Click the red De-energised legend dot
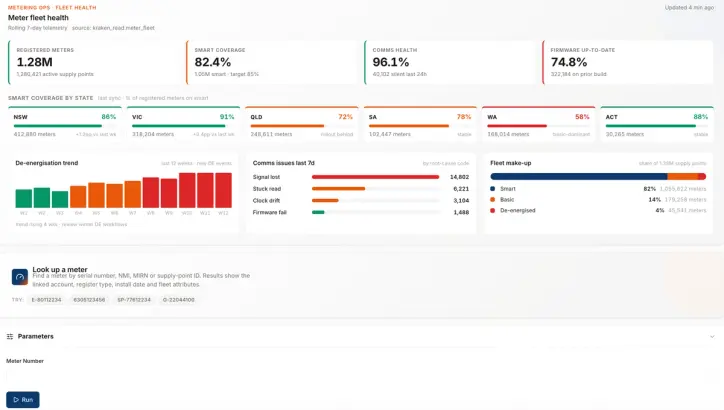The image size is (724, 410). [x=493, y=211]
